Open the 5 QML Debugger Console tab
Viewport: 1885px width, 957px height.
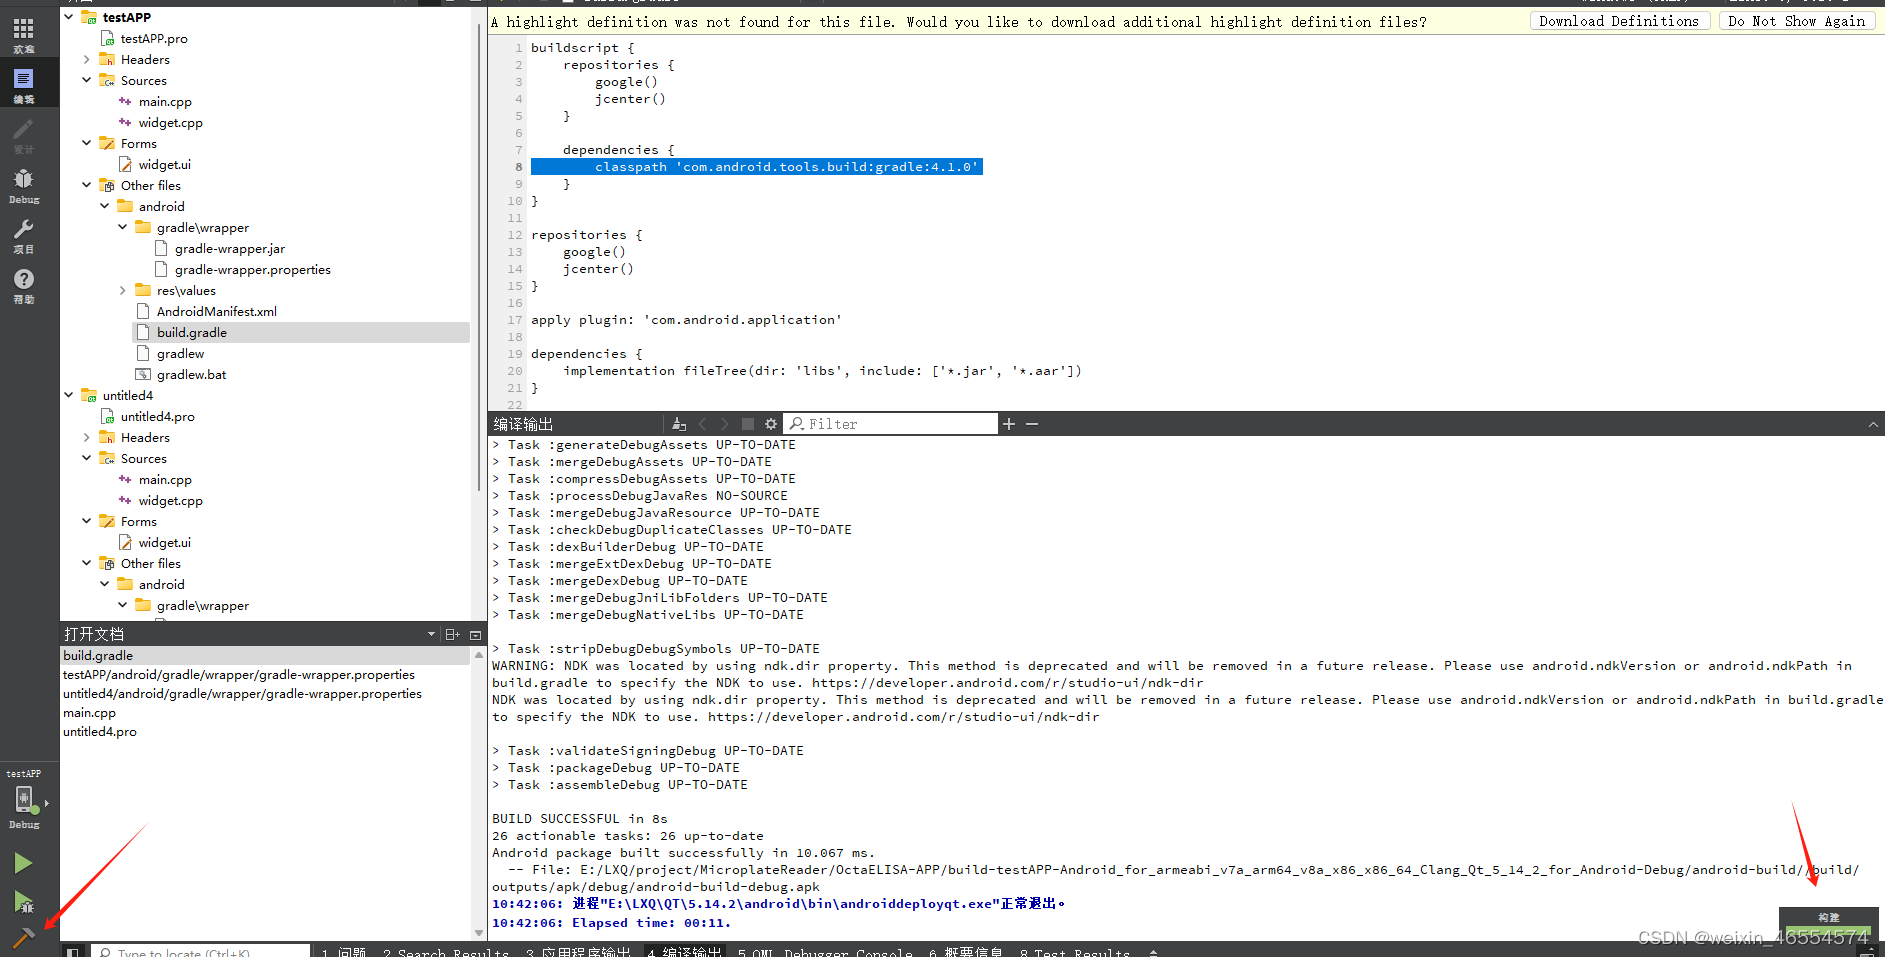click(x=825, y=952)
